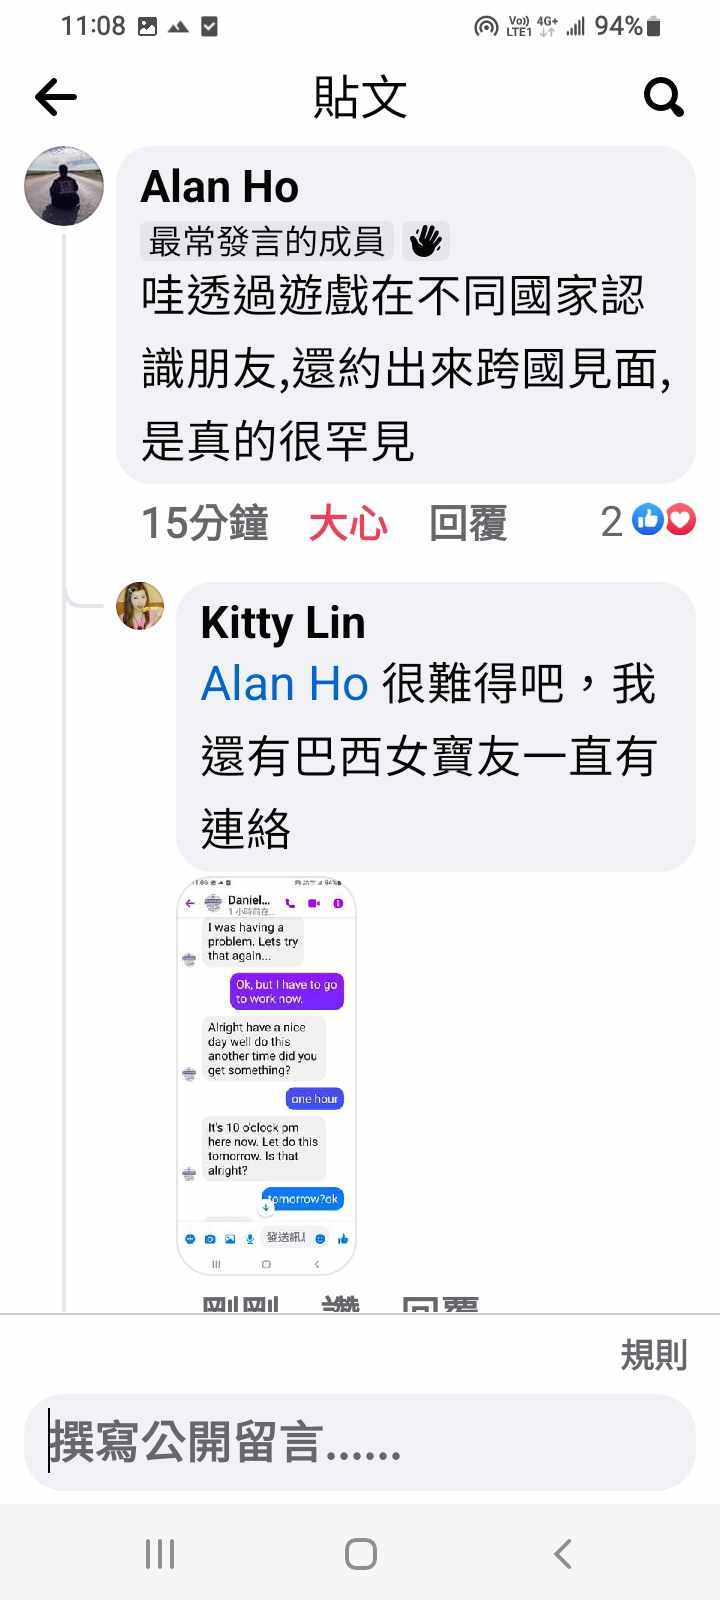720x1600 pixels.
Task: Tap the 15分鐘 comment timestamp
Action: point(205,523)
